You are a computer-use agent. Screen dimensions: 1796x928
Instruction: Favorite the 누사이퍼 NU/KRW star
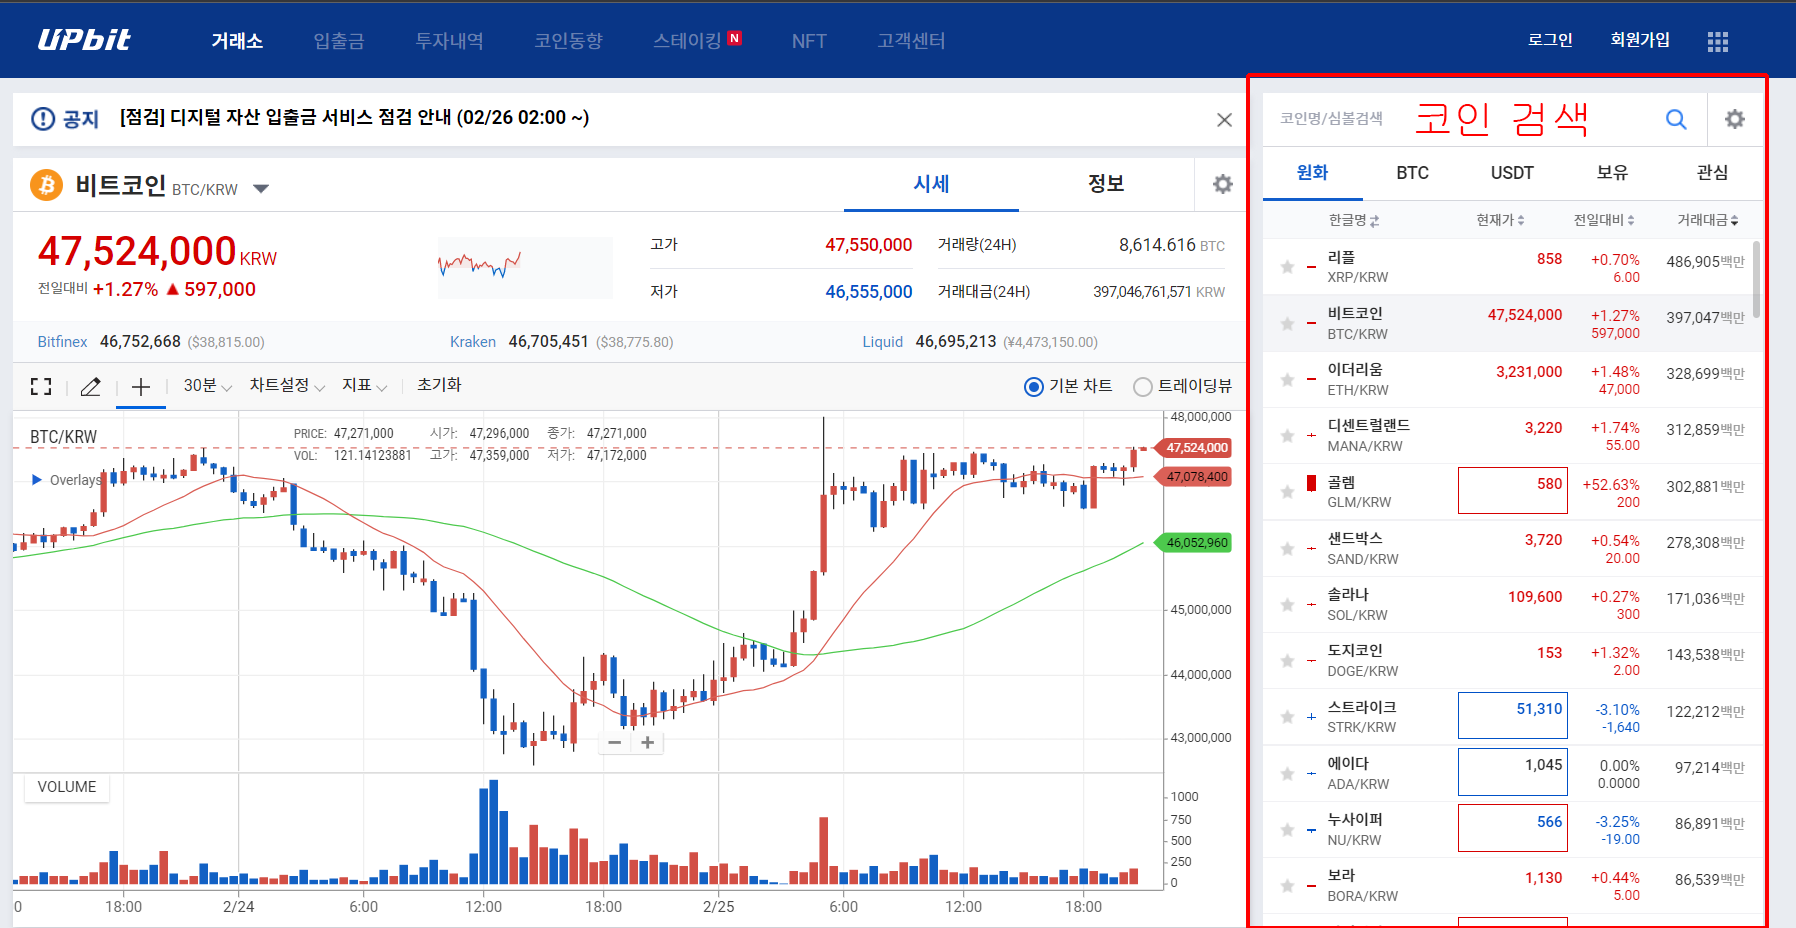pos(1287,829)
